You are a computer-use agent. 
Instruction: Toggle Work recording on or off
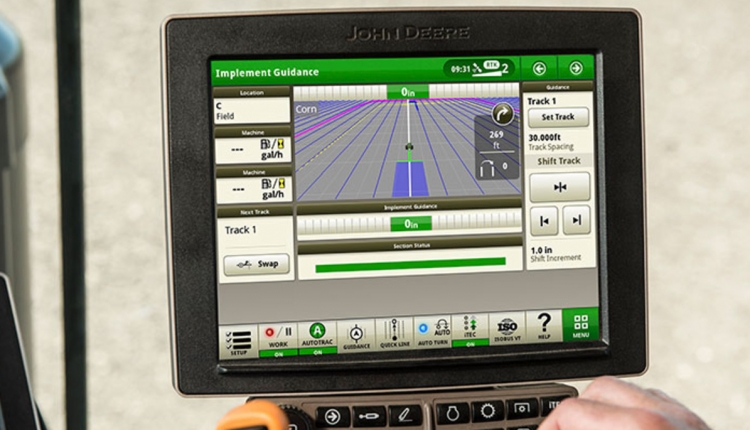pos(278,340)
